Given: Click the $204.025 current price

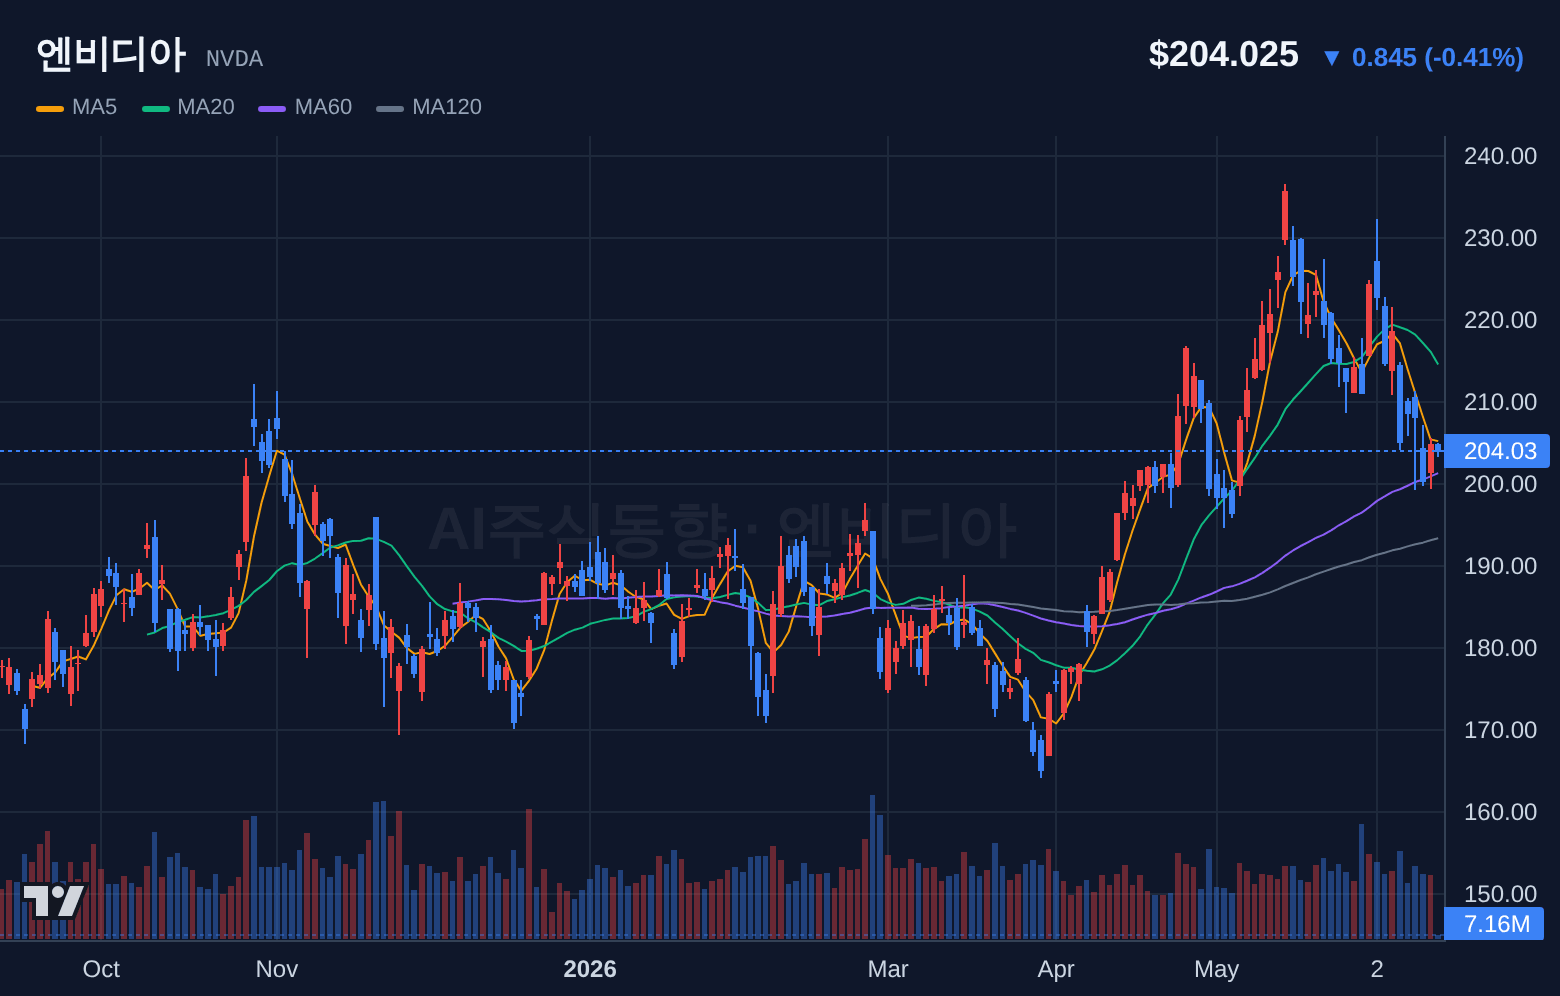Looking at the screenshot, I should [1223, 54].
